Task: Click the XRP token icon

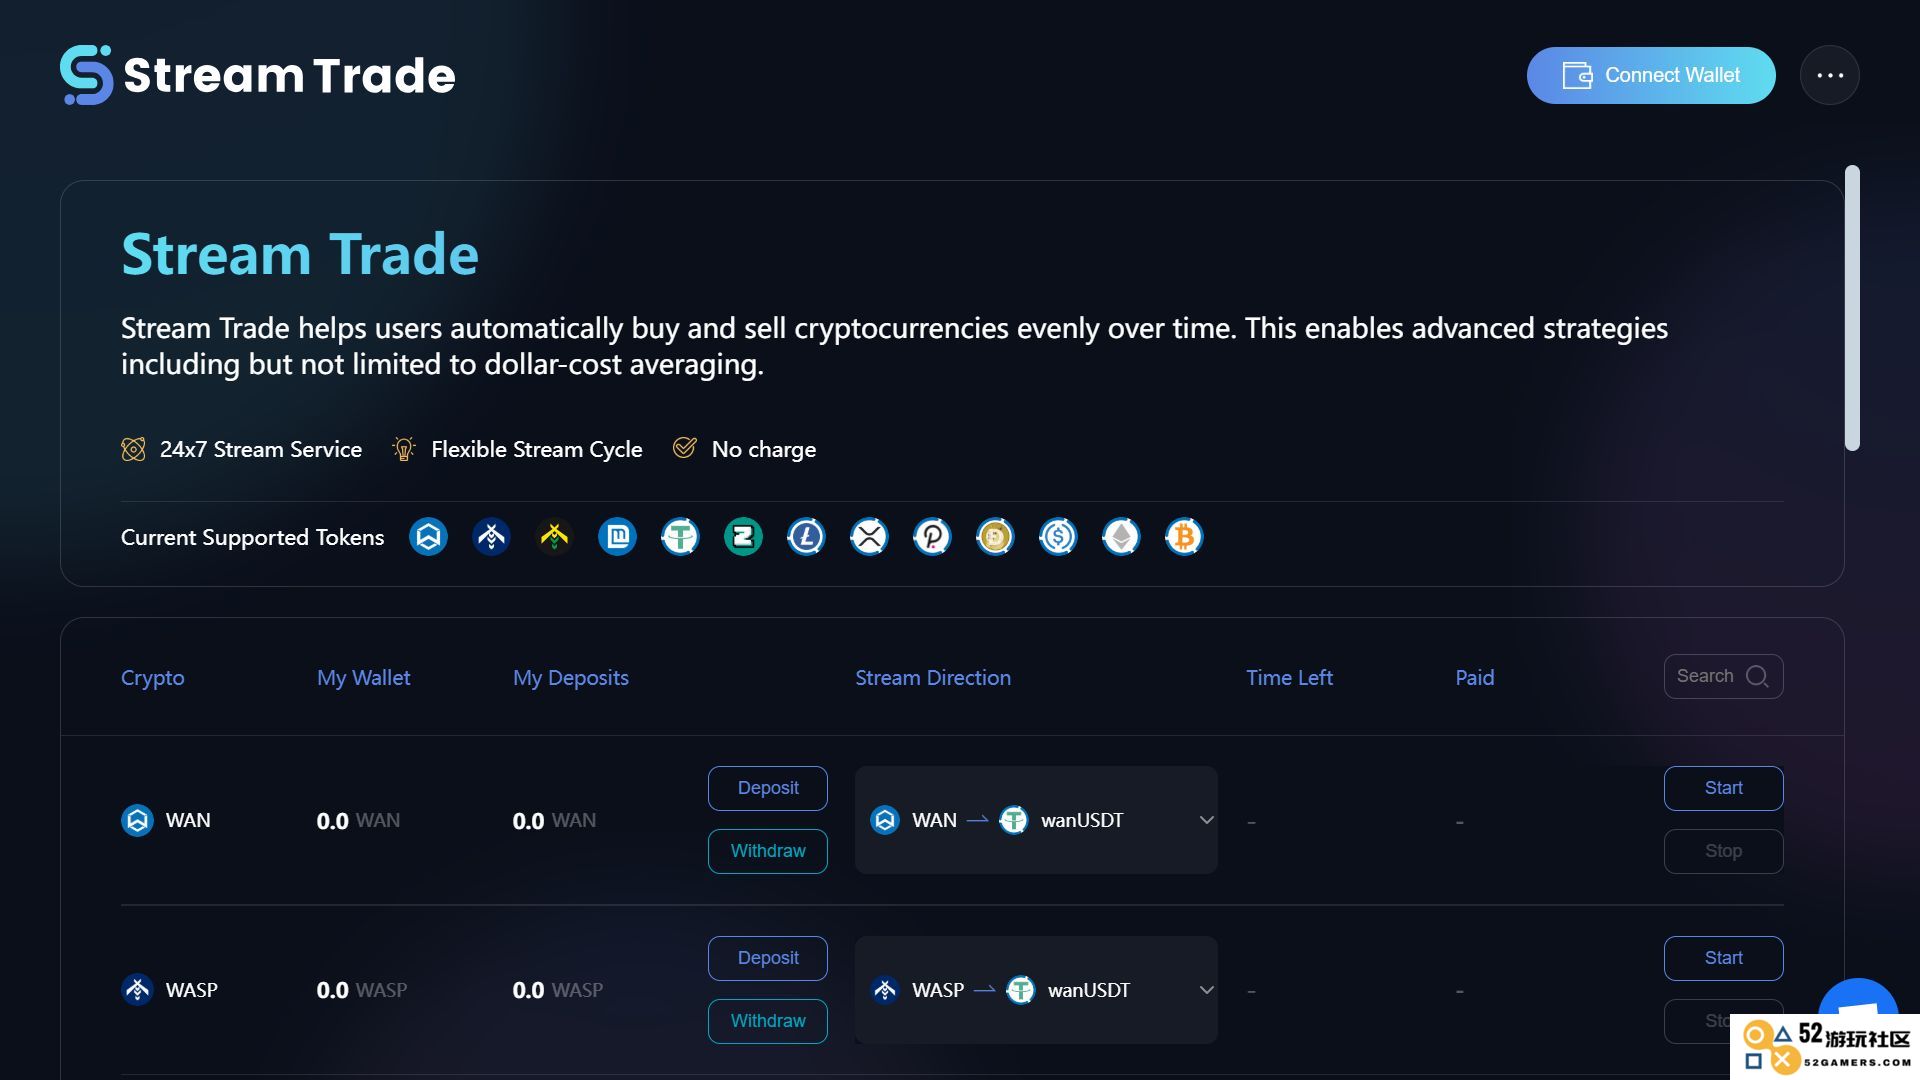Action: [869, 537]
